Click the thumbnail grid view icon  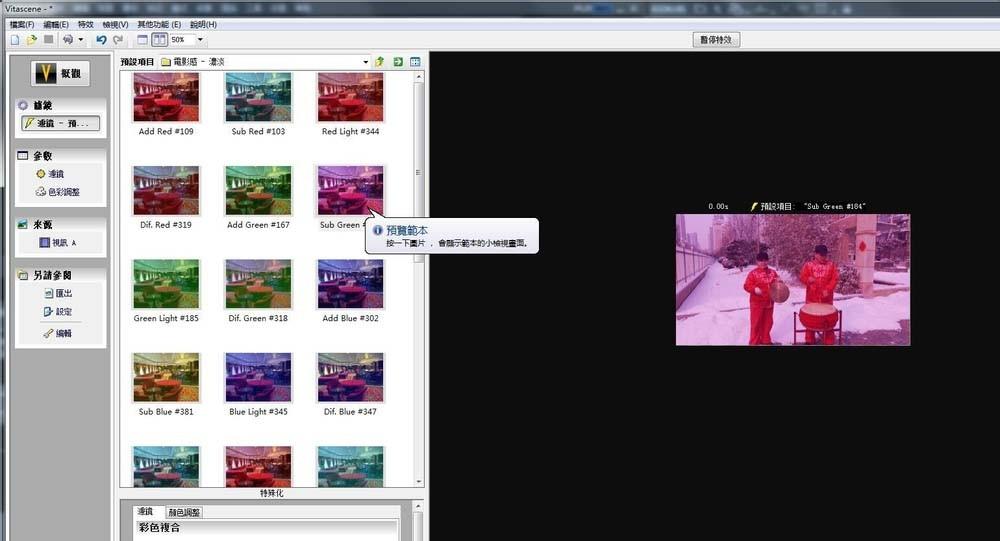(415, 62)
